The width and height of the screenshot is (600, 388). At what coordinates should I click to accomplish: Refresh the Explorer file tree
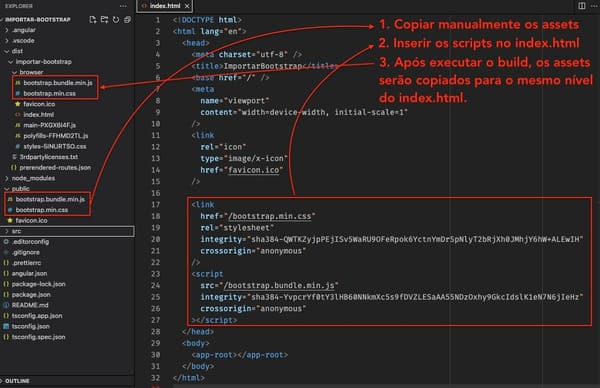tap(116, 20)
